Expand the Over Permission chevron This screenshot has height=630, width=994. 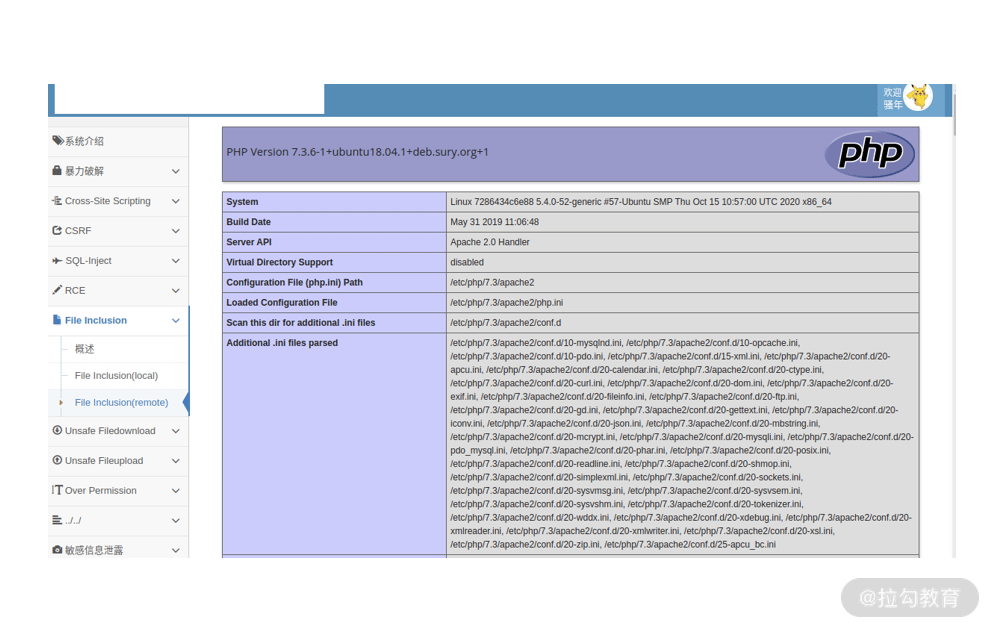(x=176, y=491)
